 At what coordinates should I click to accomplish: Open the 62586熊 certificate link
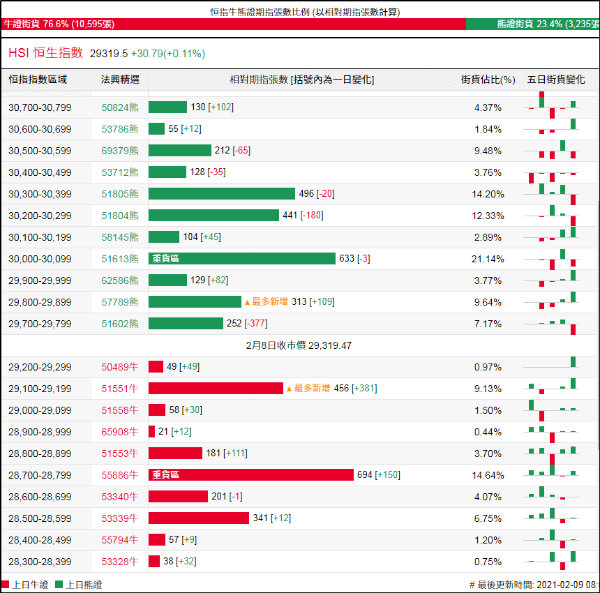[x=120, y=281]
